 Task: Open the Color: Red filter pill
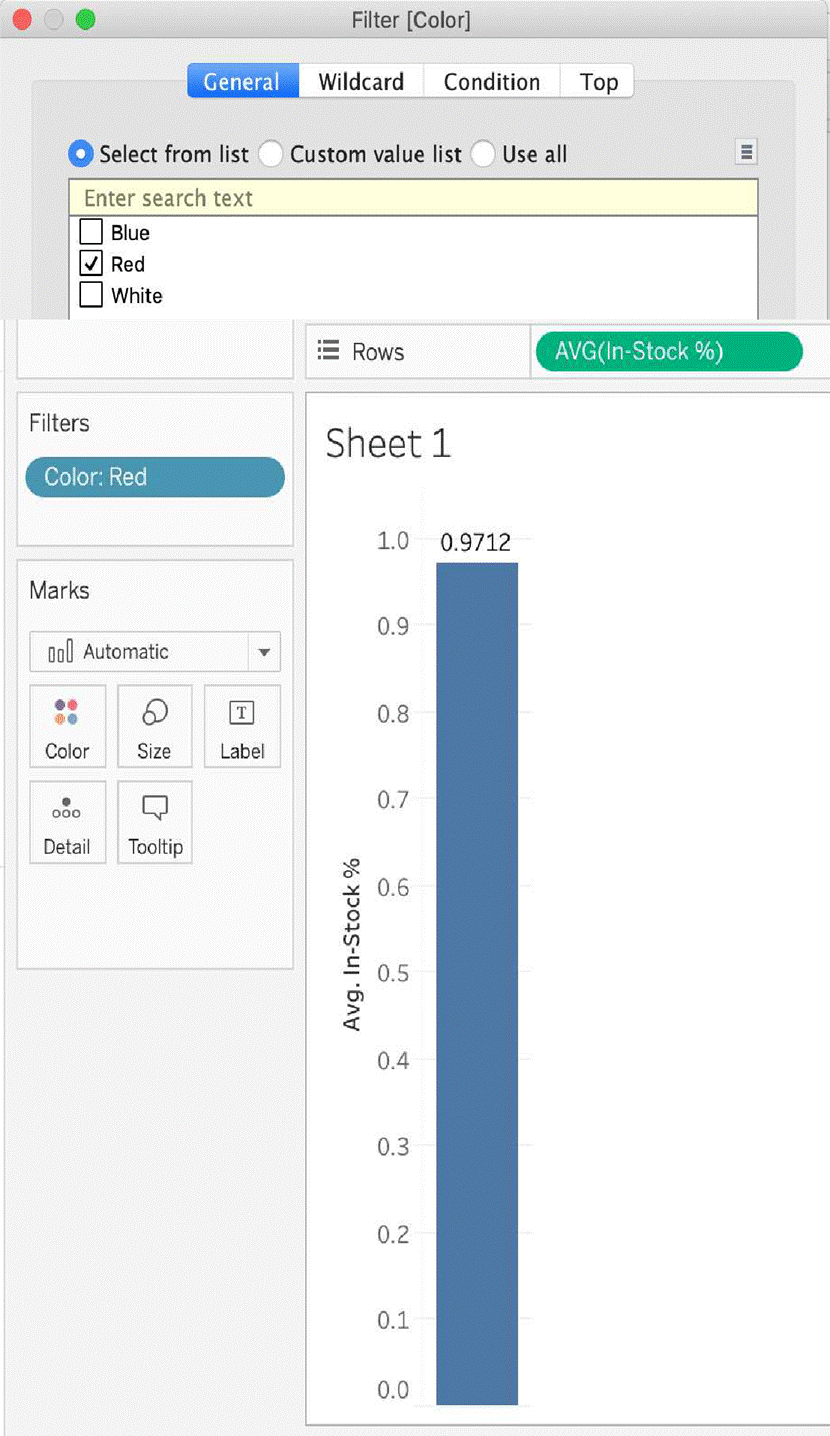tap(155, 477)
